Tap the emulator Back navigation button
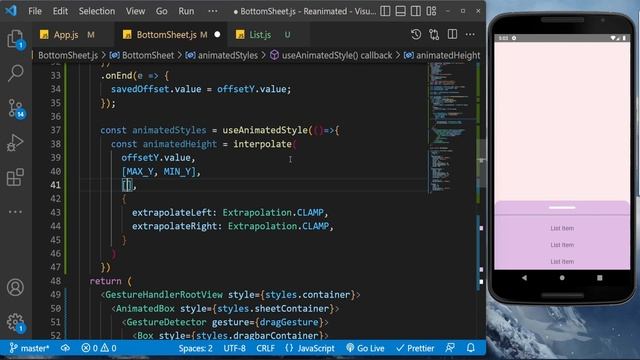 point(524,278)
